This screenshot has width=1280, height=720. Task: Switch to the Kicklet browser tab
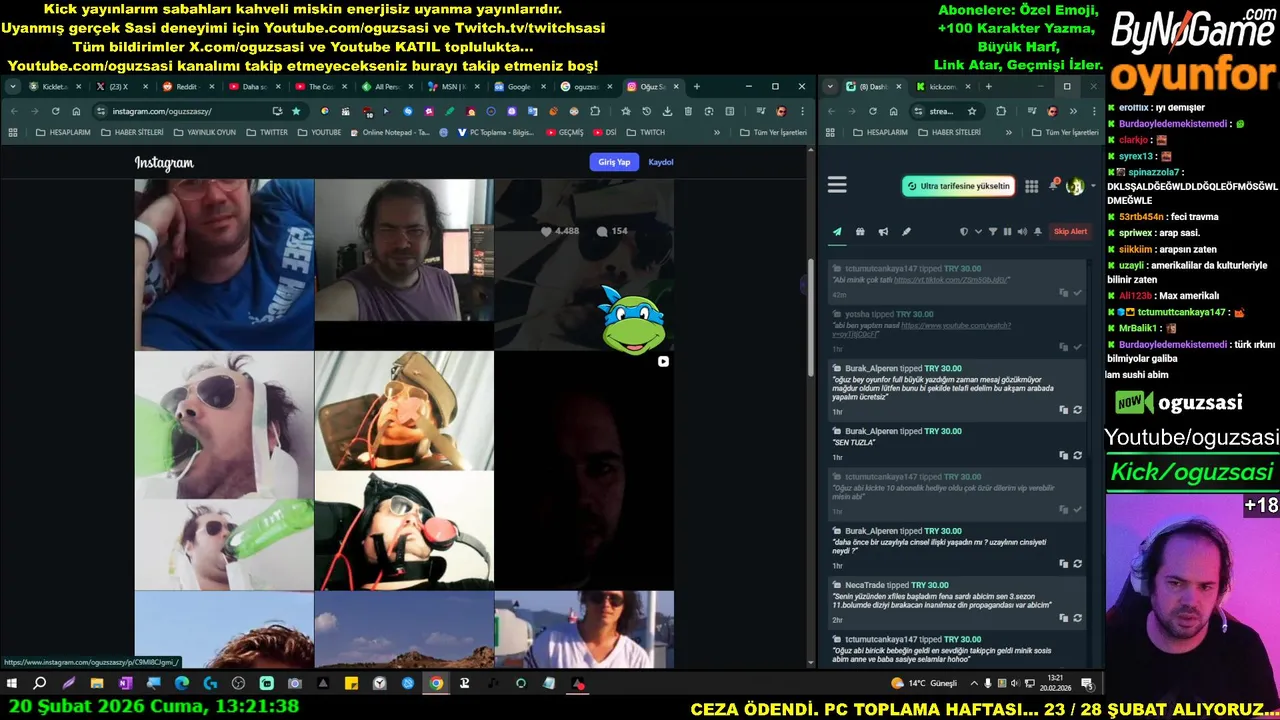55,87
